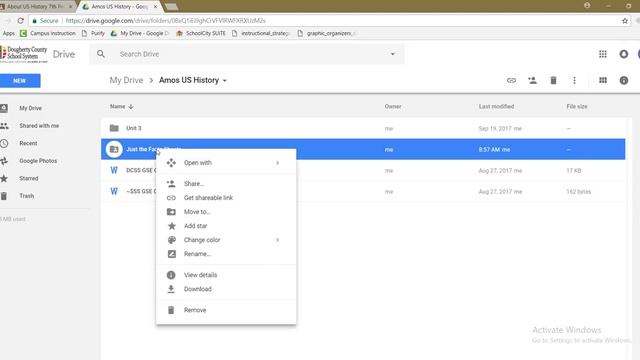The height and width of the screenshot is (360, 640).
Task: Click the share person toolbar icon
Action: 532,80
